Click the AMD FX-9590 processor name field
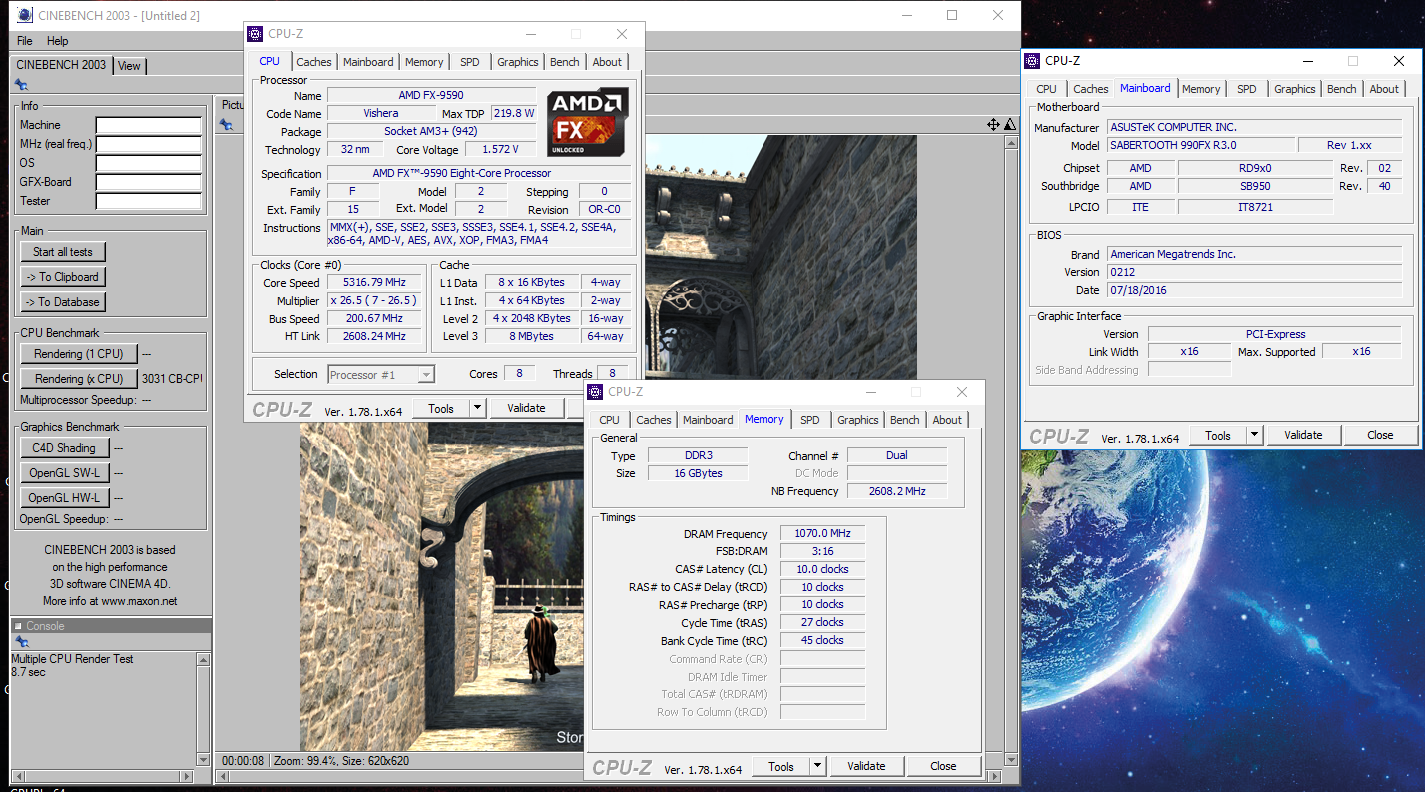This screenshot has width=1425, height=792. tap(431, 96)
